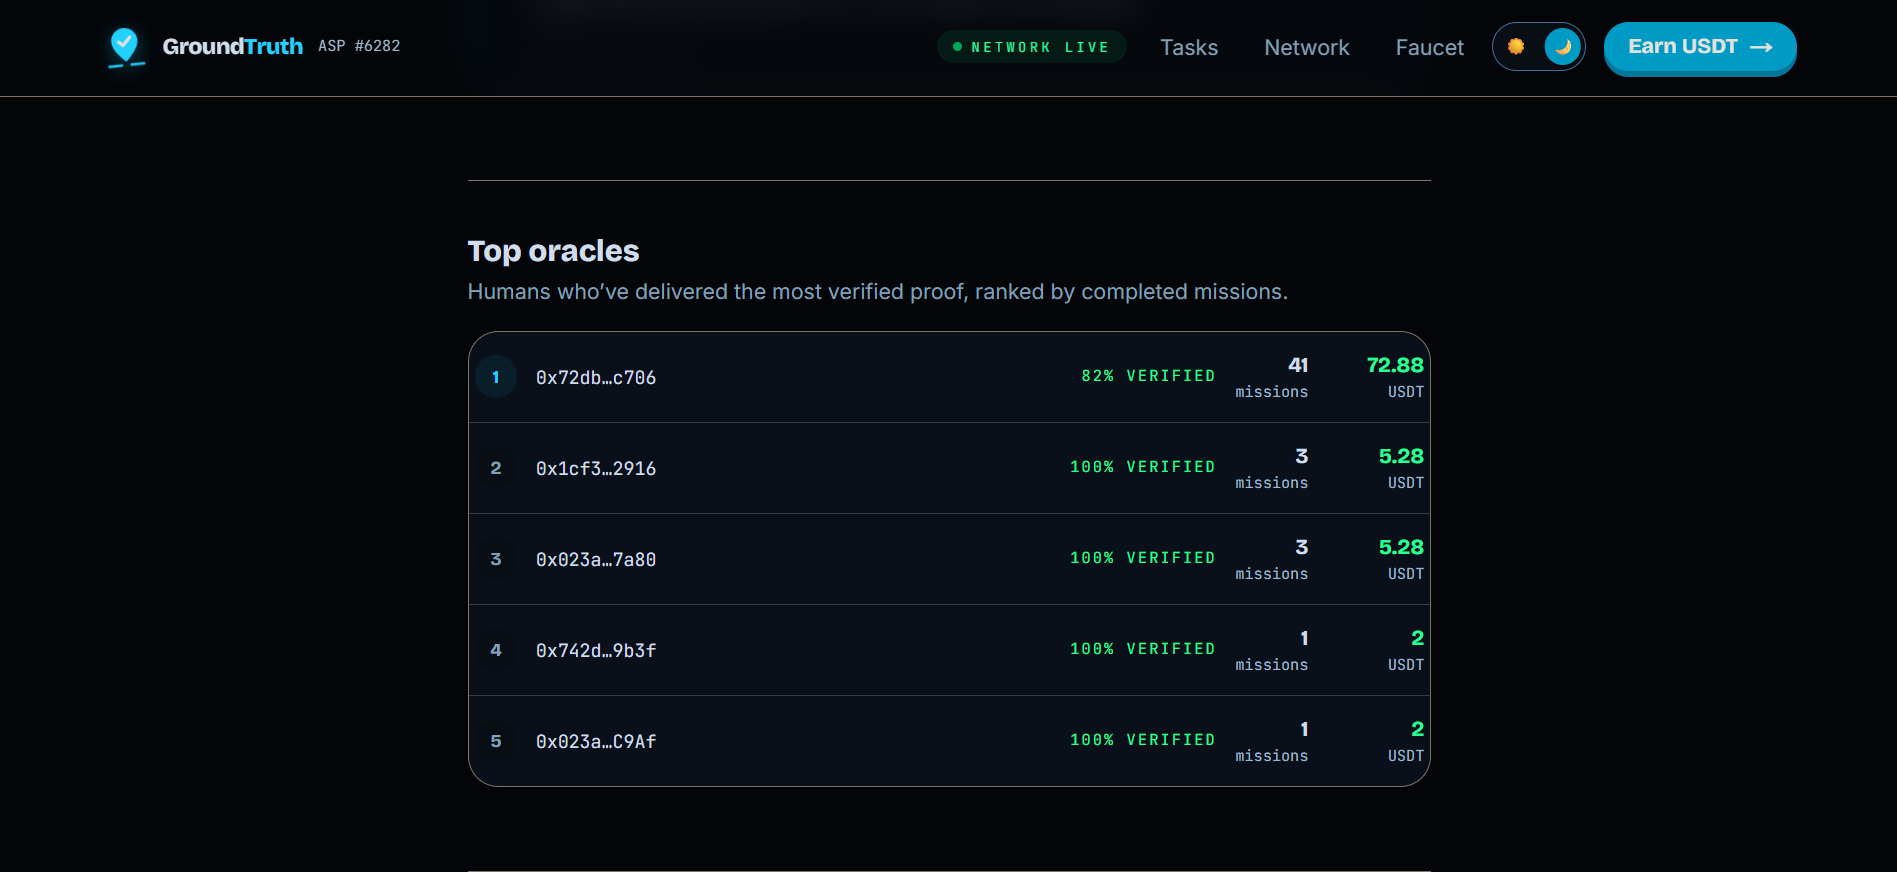
Task: Click the 72.88 USDT earnings value
Action: tap(1395, 376)
